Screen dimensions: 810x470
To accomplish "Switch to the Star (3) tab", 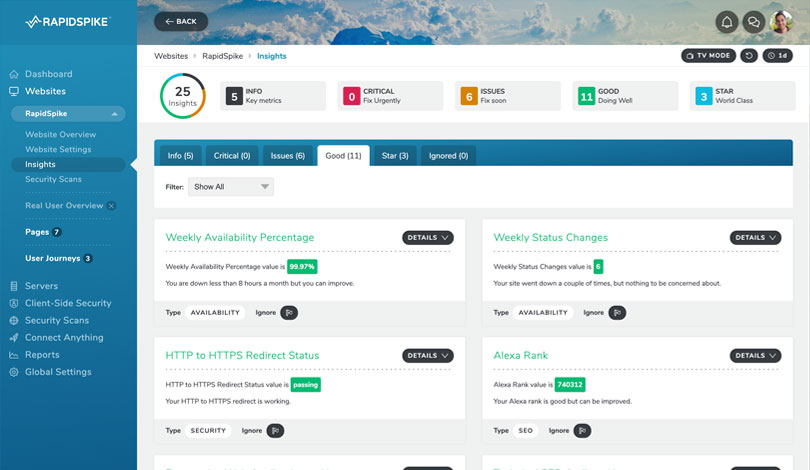I will click(x=395, y=155).
